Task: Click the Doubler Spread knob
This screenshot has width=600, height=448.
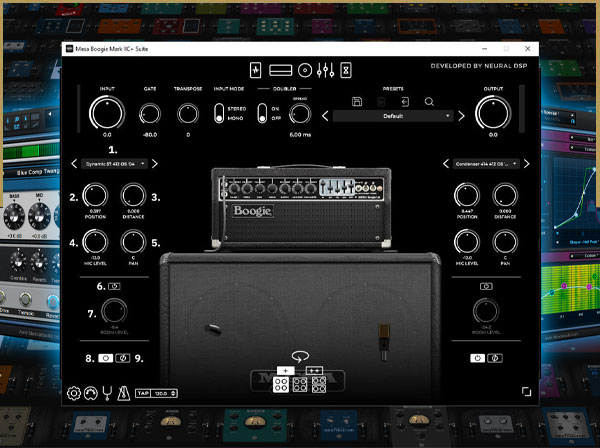Action: tap(300, 114)
